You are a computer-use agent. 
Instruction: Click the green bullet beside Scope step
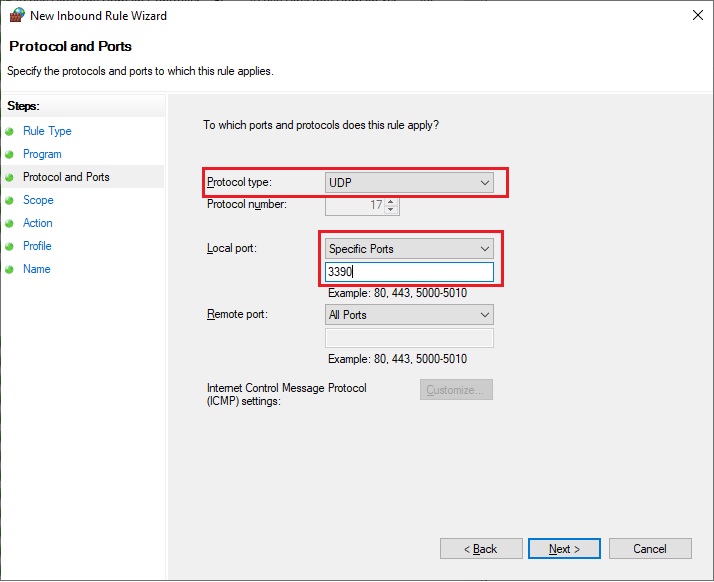coord(10,201)
